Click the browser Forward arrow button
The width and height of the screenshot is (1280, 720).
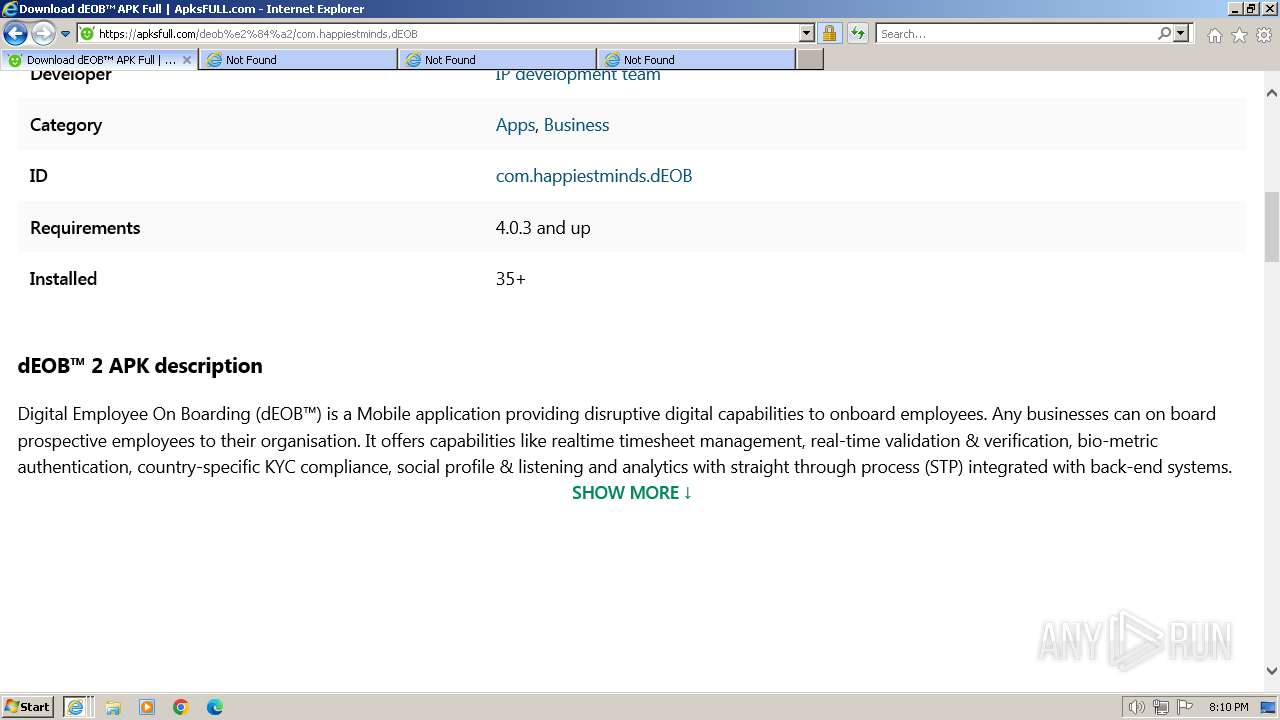[x=43, y=33]
